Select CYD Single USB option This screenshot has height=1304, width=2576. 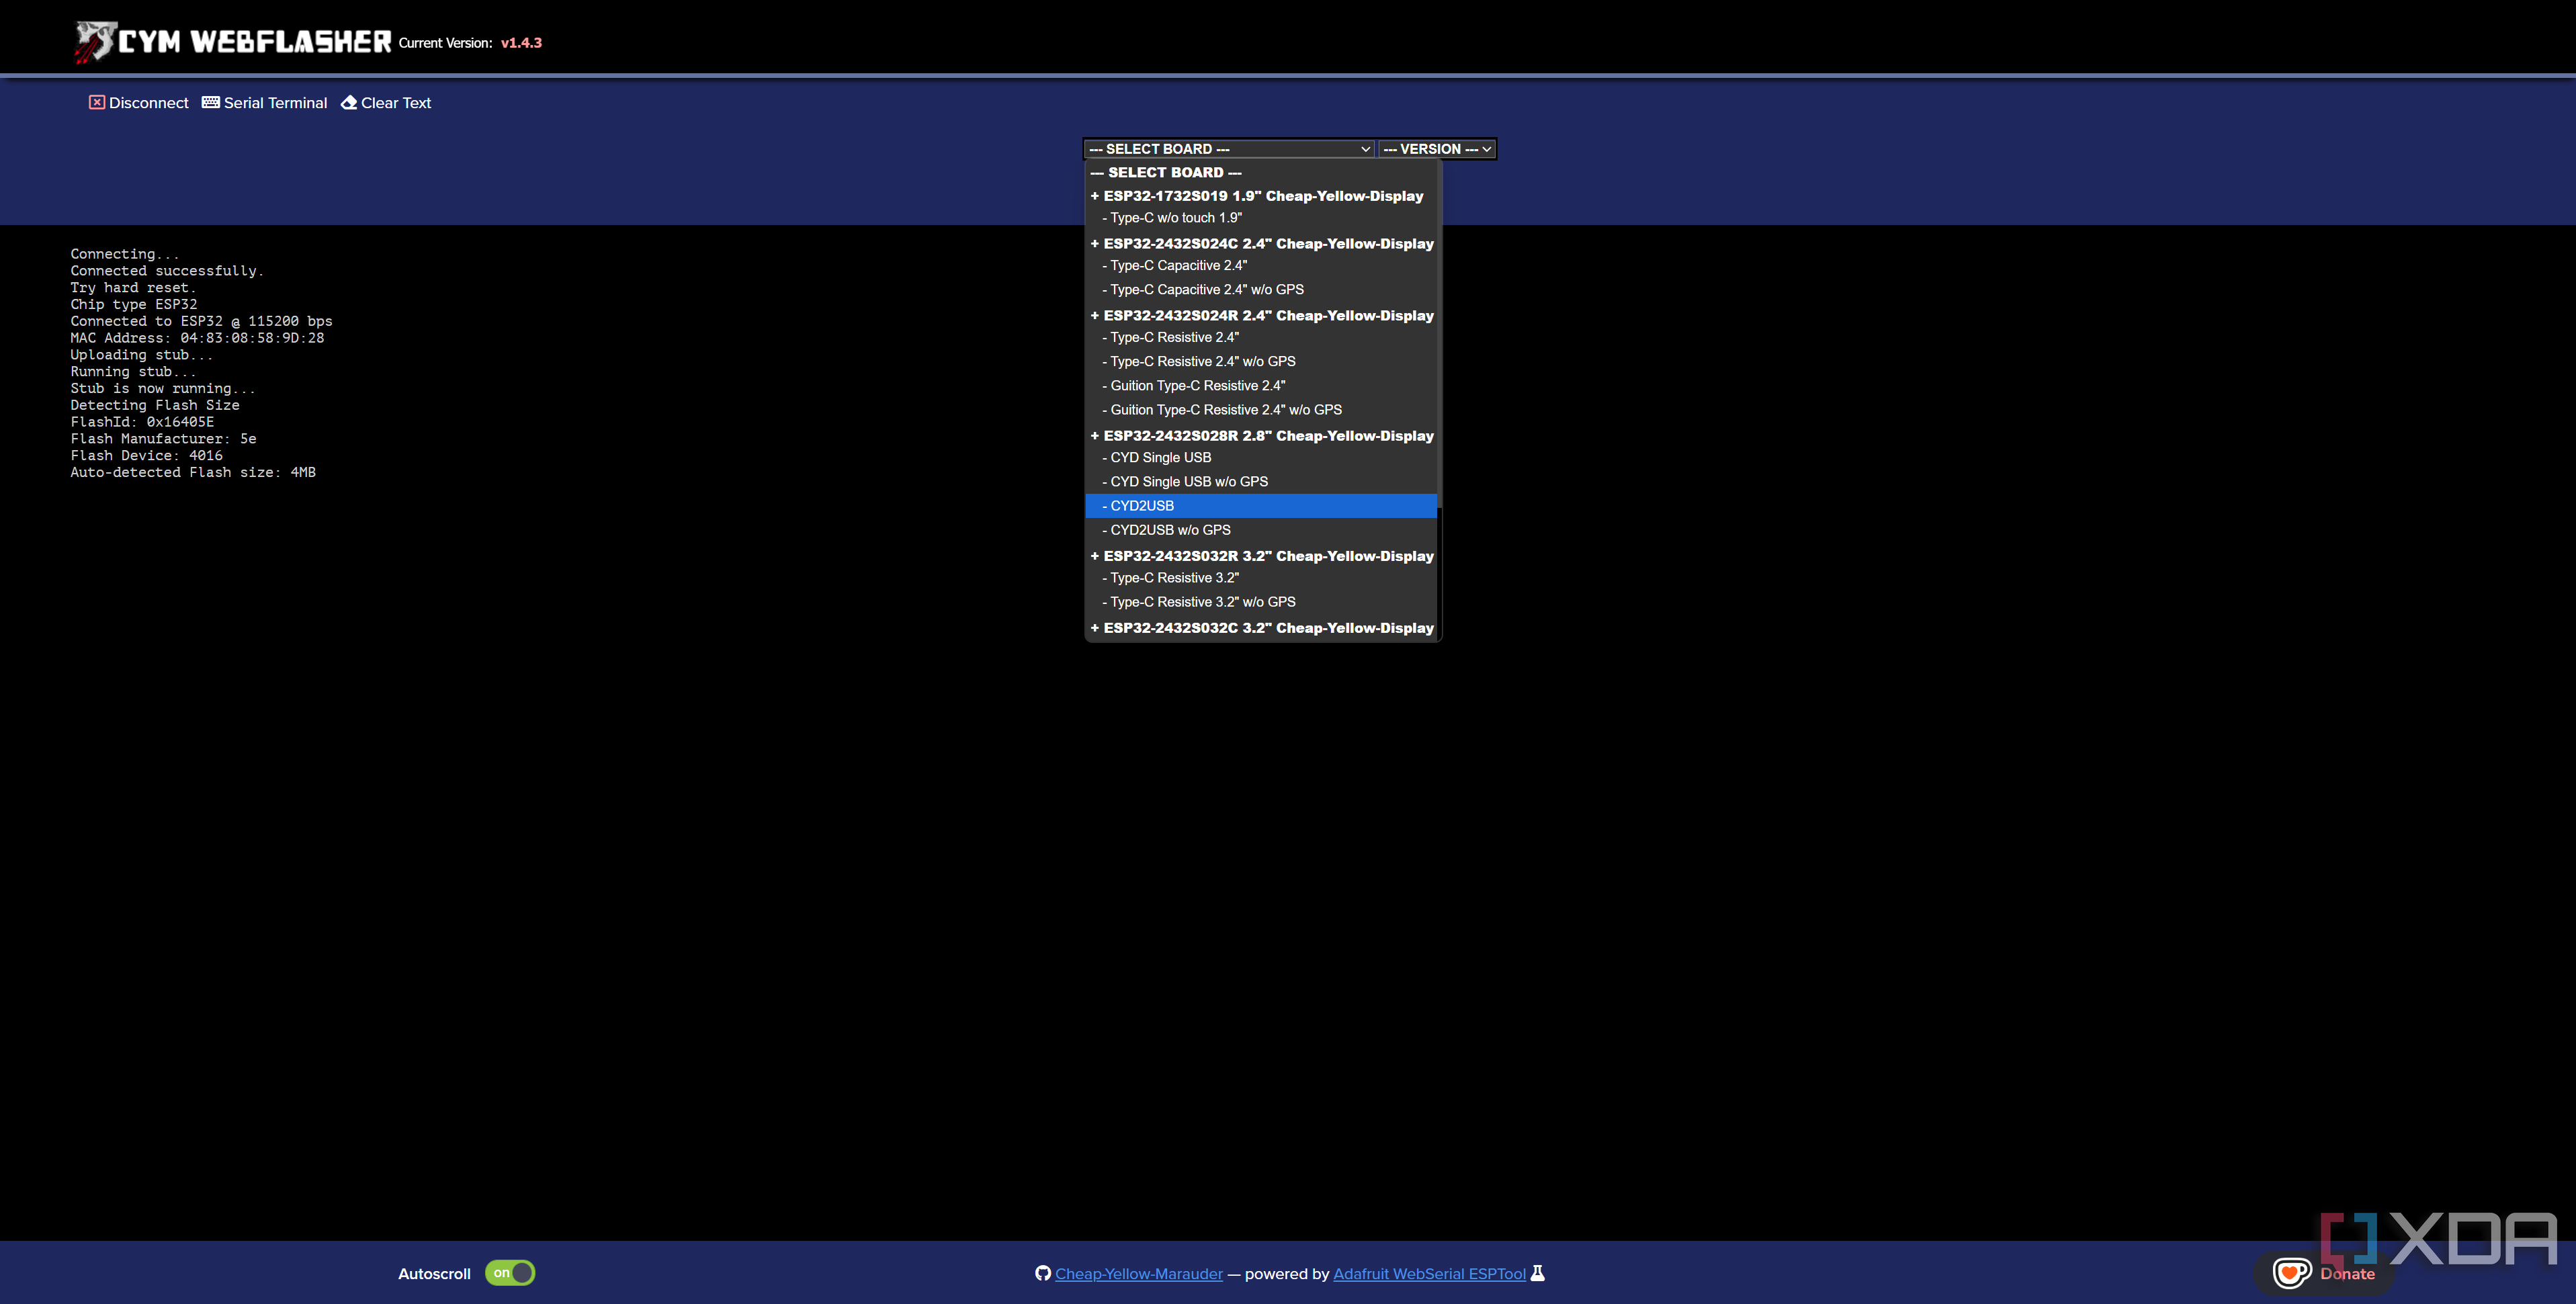(x=1261, y=458)
